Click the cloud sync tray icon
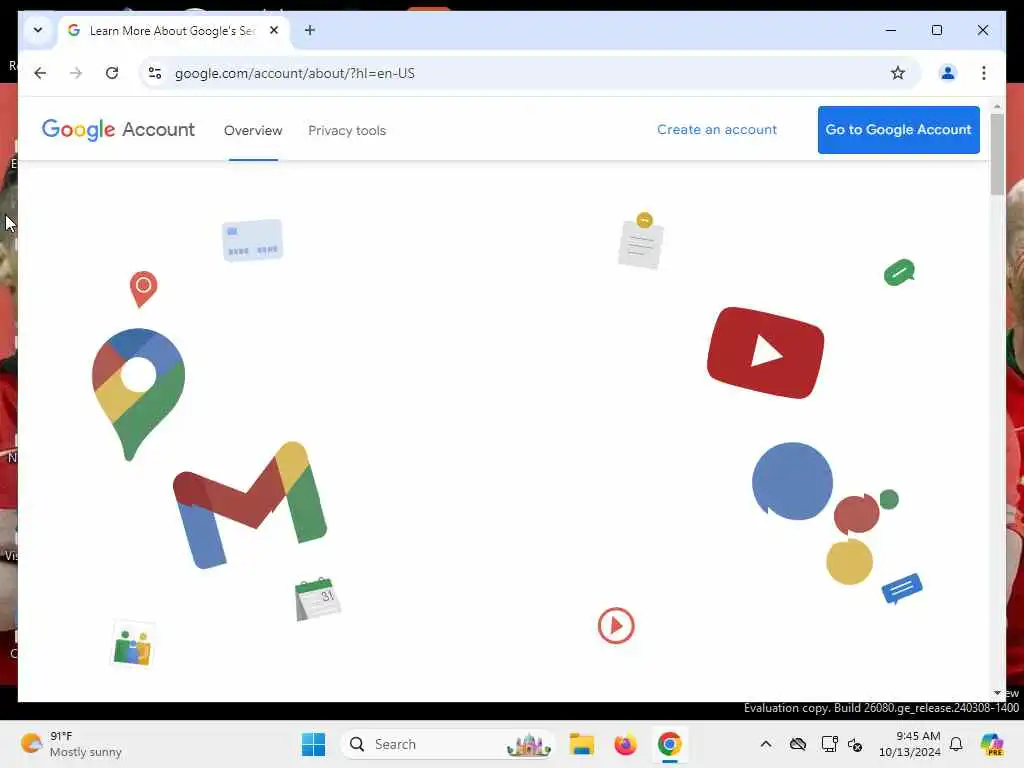1024x768 pixels. pos(797,744)
